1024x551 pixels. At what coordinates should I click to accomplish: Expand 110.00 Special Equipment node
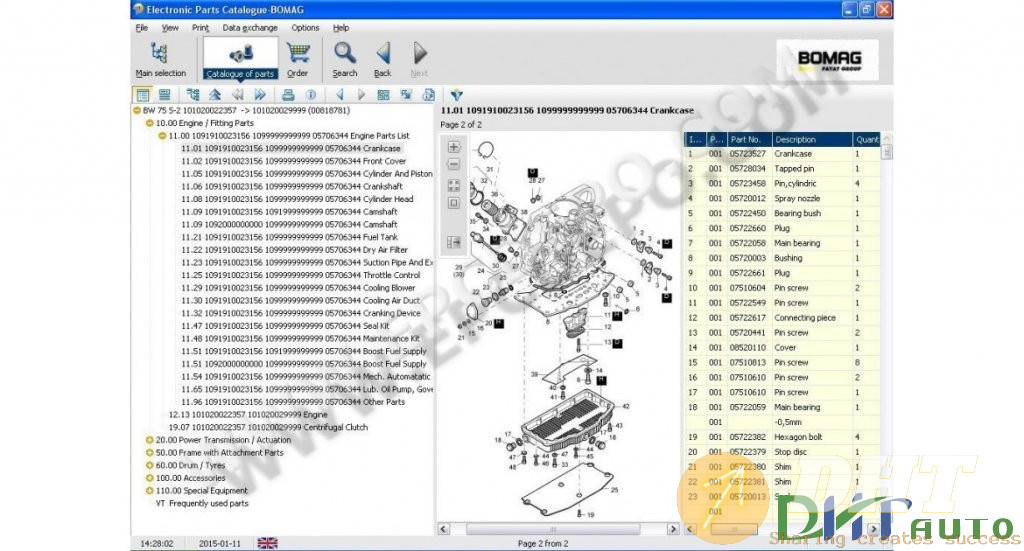[150, 490]
